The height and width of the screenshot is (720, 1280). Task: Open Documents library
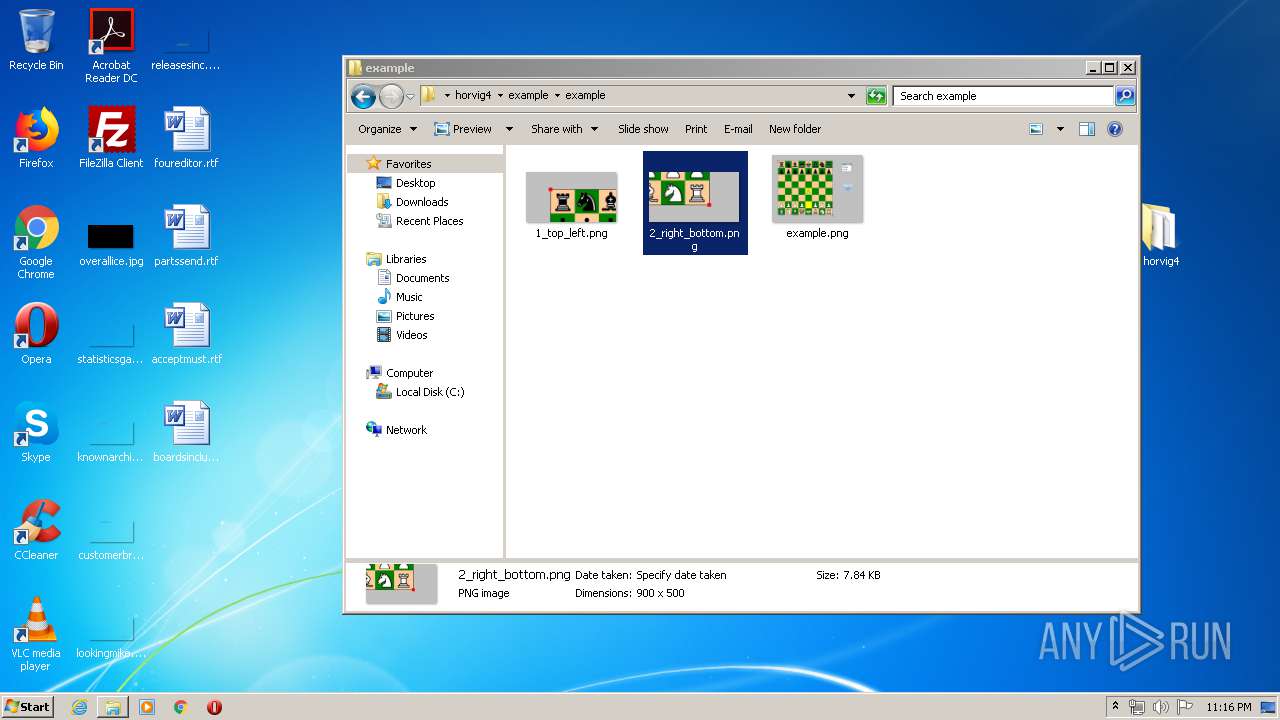422,278
